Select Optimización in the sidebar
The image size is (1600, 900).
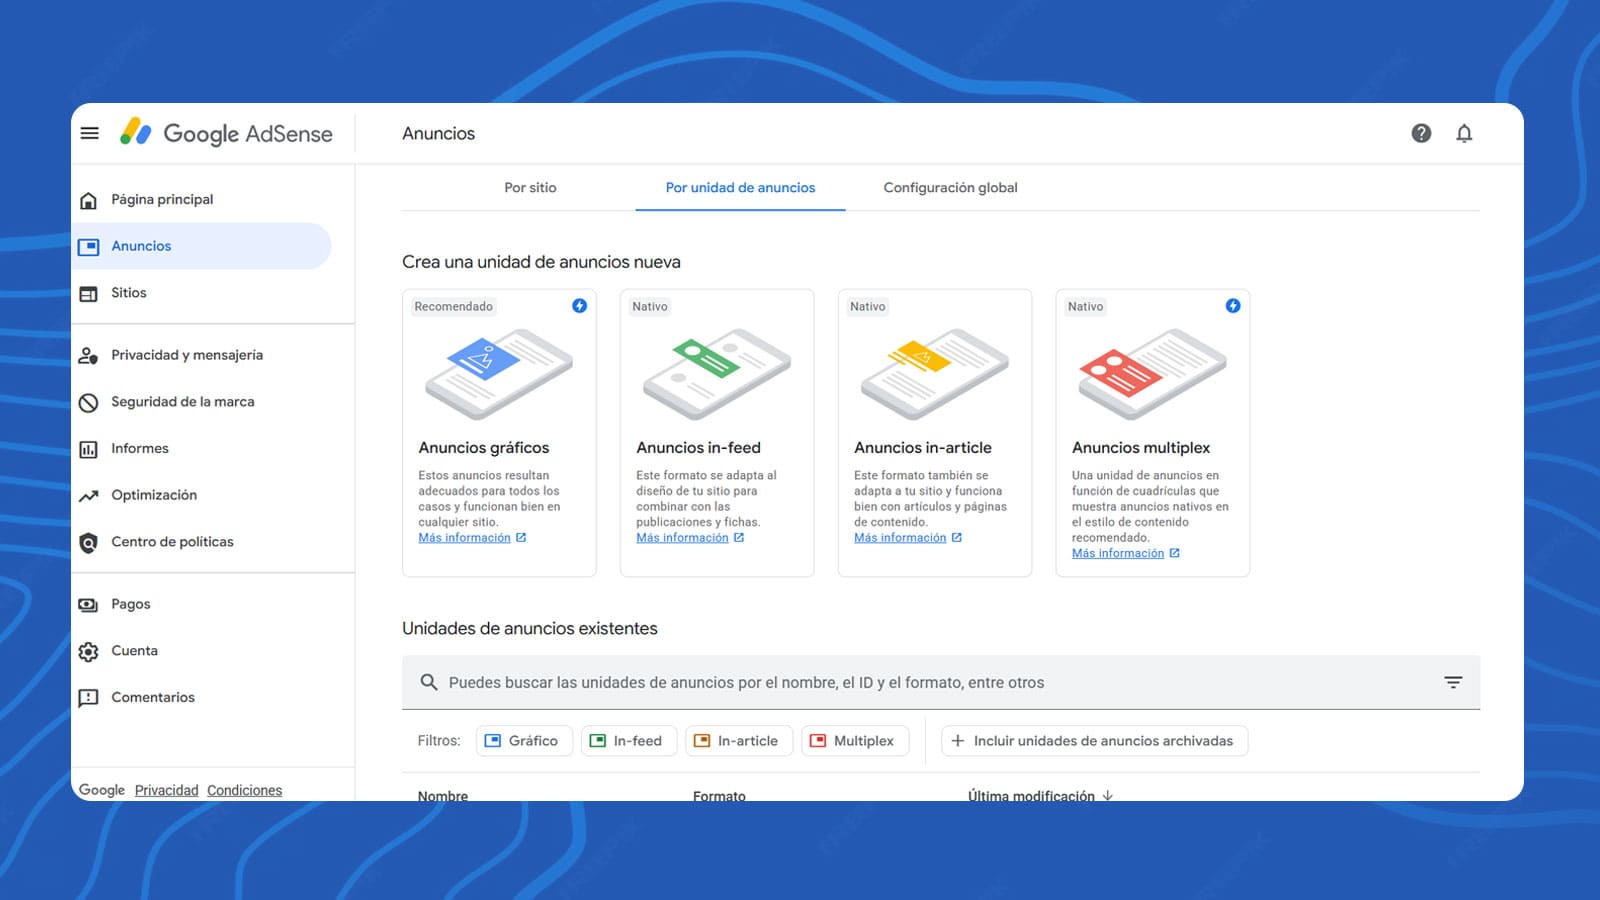[x=154, y=494]
